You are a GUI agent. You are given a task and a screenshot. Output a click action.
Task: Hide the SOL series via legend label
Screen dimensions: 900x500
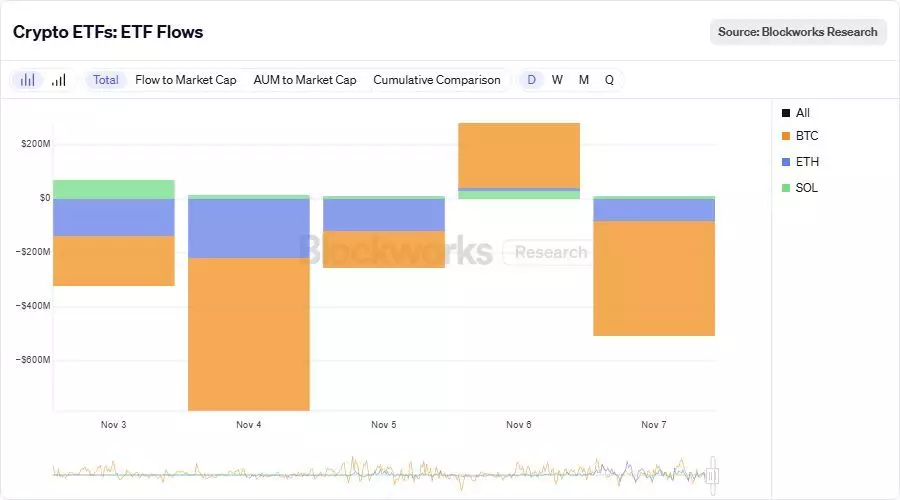[807, 188]
